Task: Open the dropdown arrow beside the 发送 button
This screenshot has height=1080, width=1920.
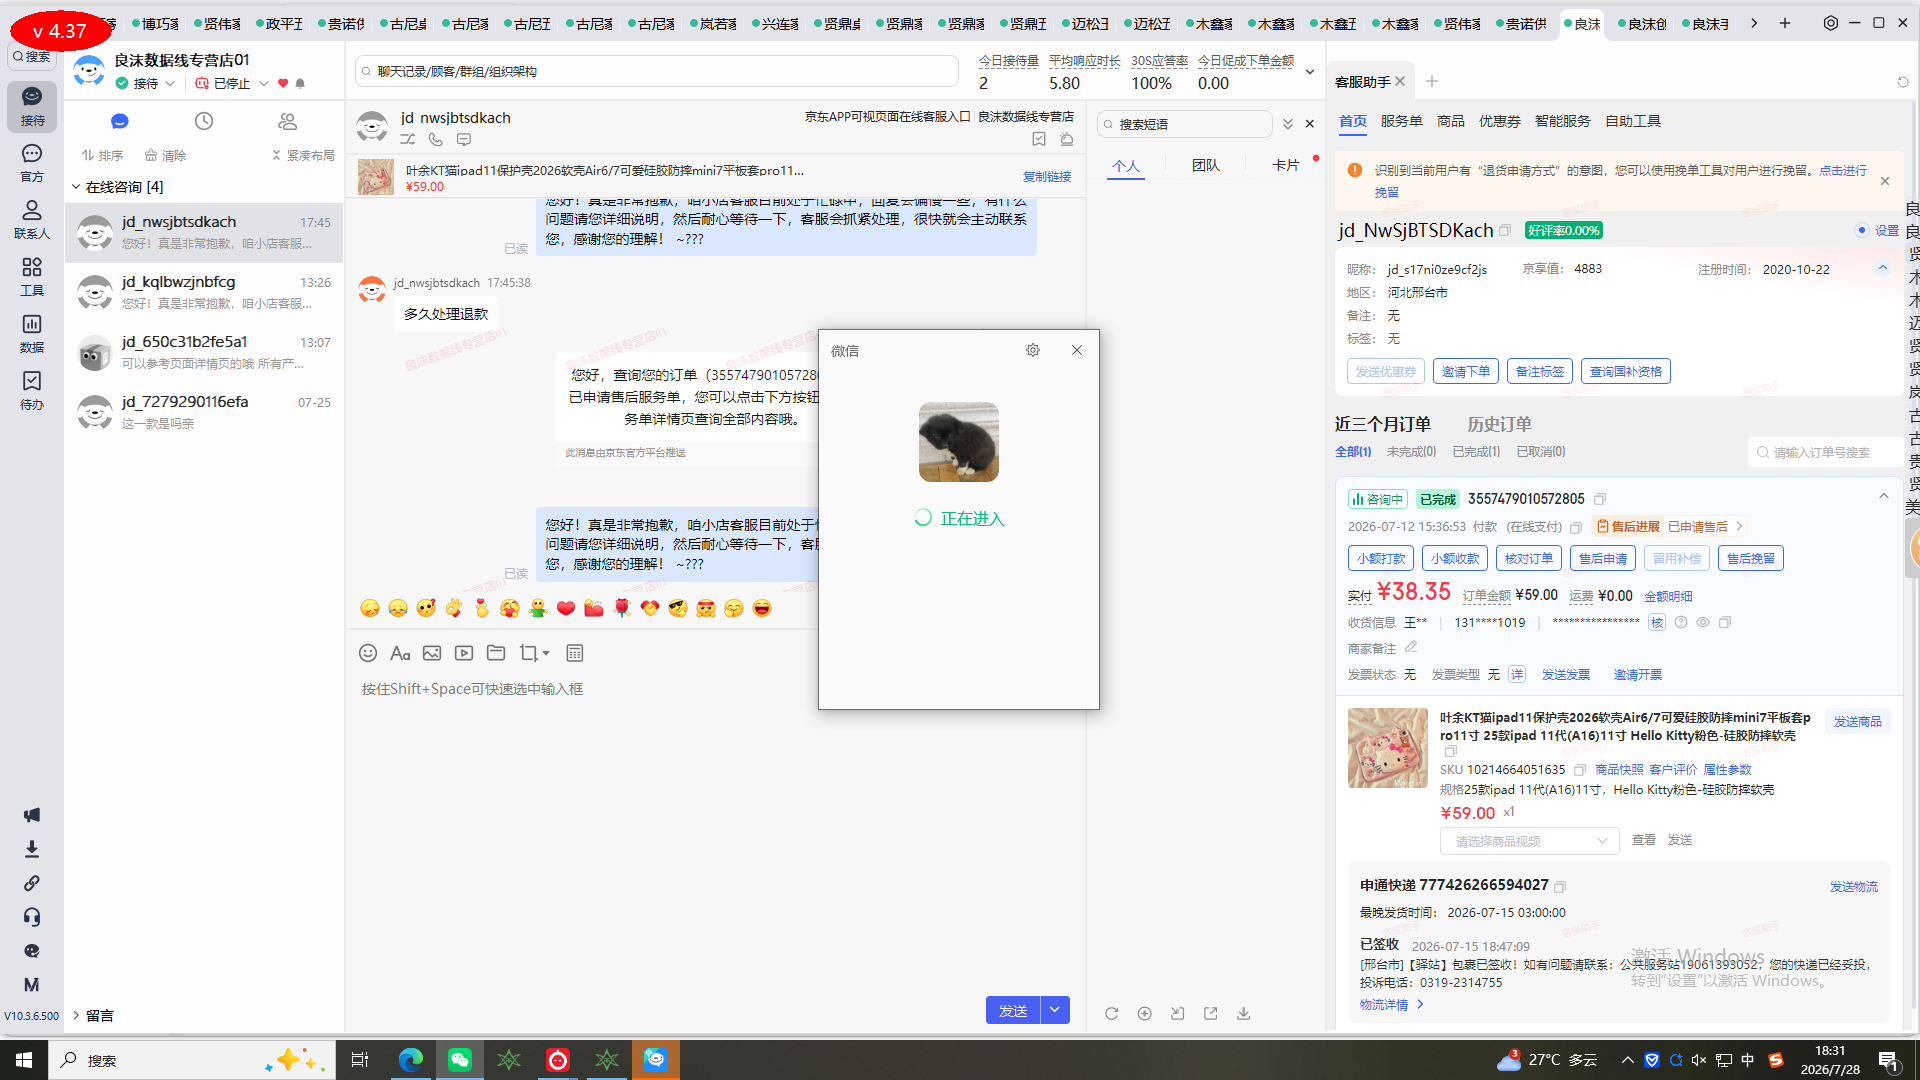Action: pos(1055,1011)
